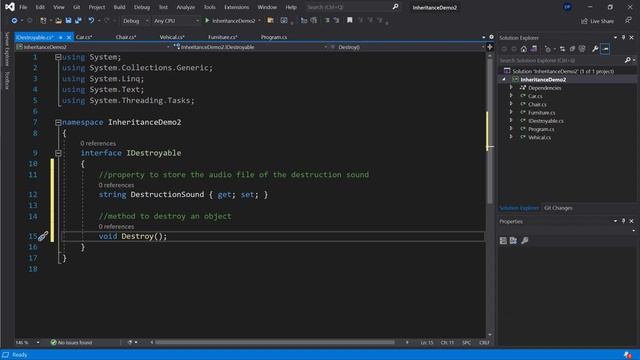Click the New Project toolbar icon
Screen dimensions: 640x360
43,20
